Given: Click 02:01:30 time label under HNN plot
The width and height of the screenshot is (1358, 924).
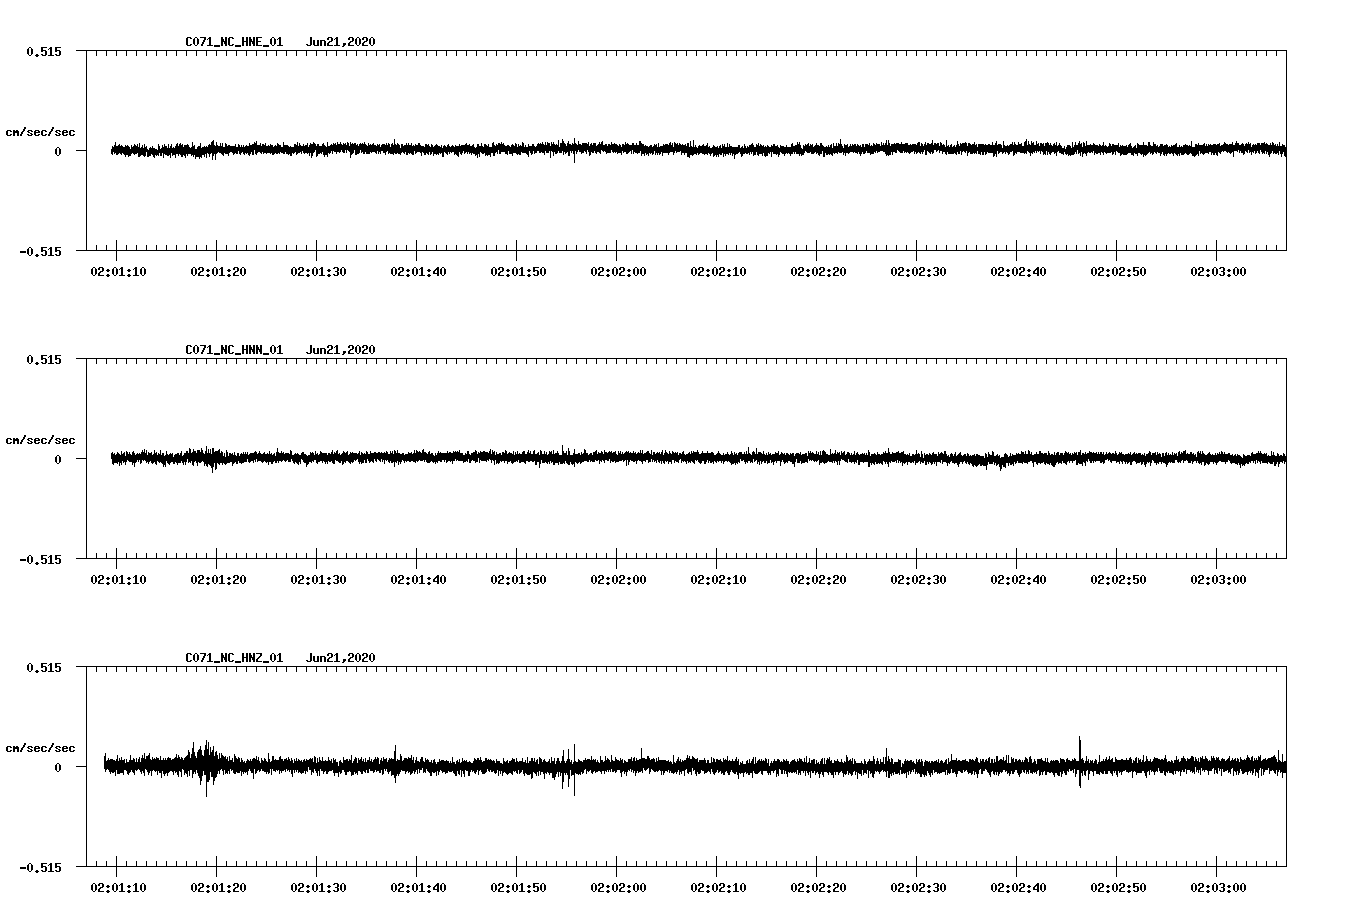Looking at the screenshot, I should click(x=318, y=580).
